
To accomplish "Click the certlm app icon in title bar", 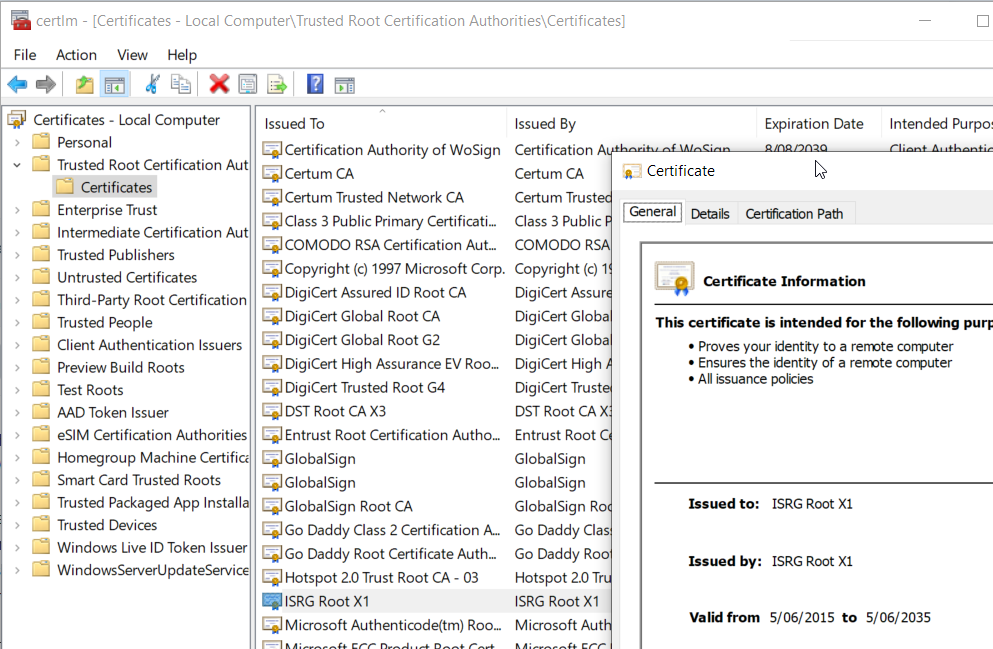I will point(20,20).
